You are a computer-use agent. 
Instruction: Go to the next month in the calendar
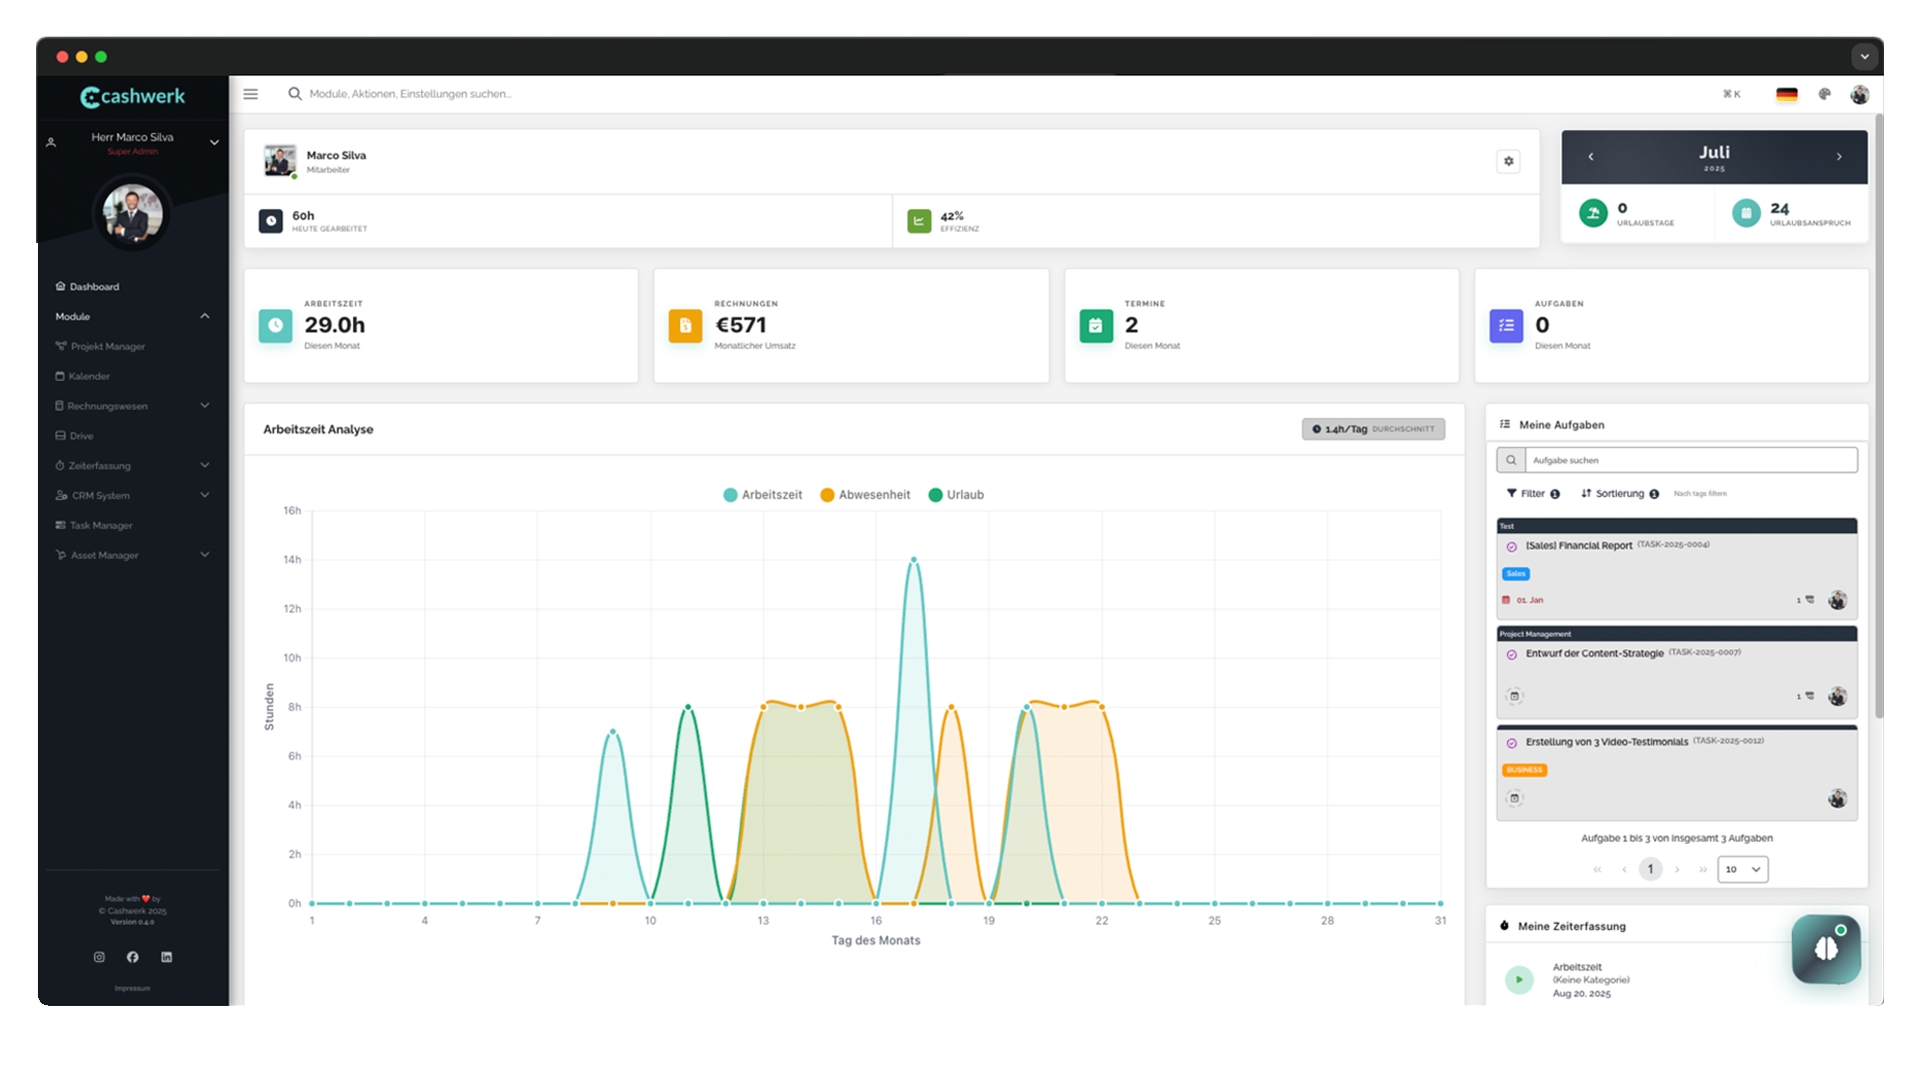point(1838,157)
